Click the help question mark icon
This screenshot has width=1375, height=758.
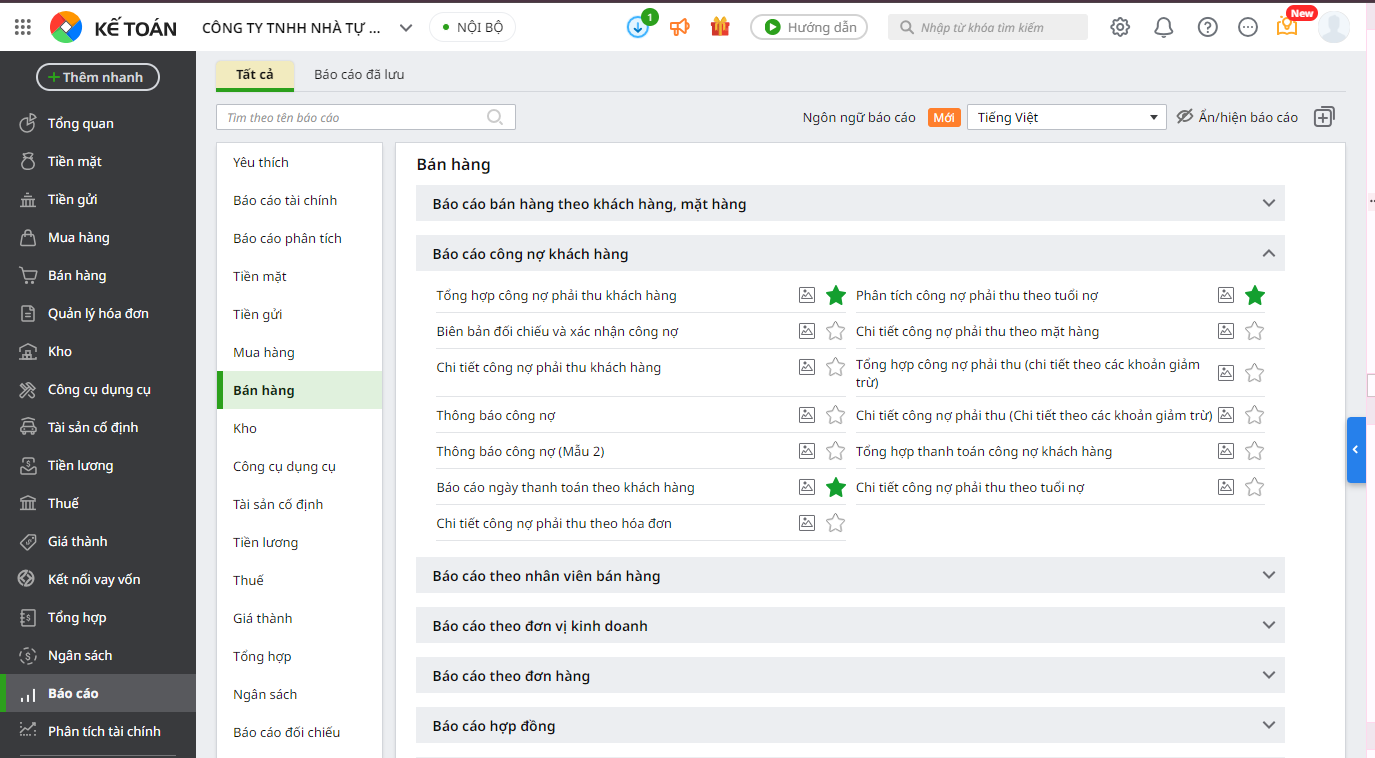click(1208, 27)
